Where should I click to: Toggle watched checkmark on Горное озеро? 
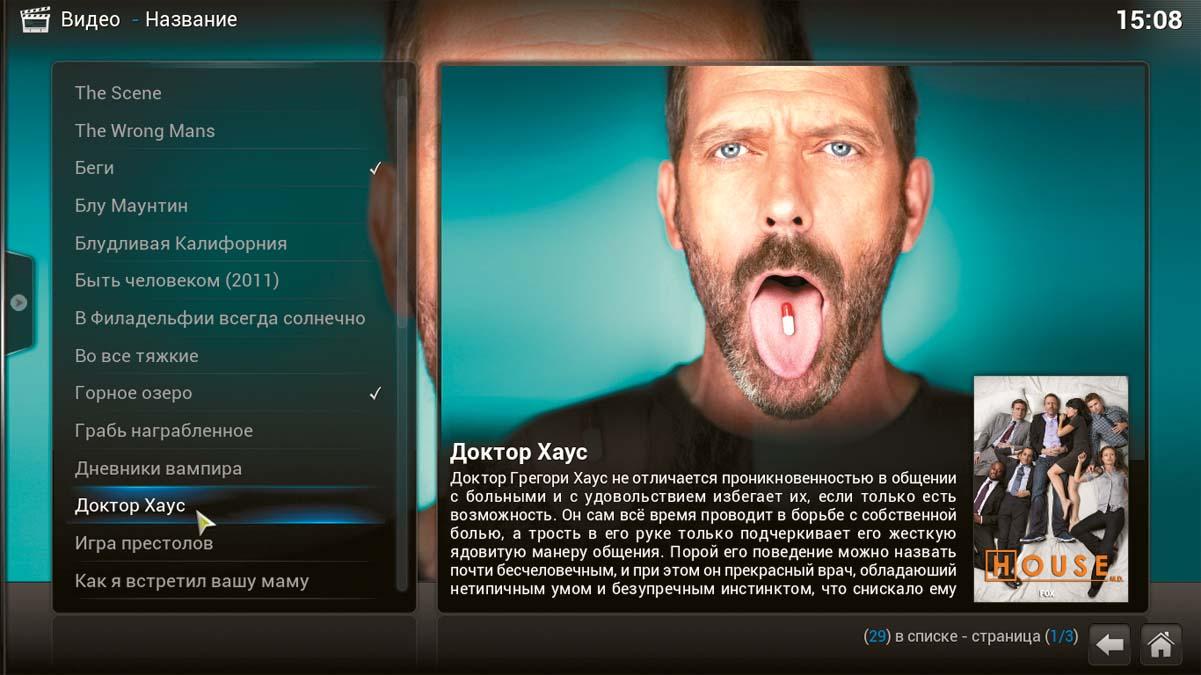tap(376, 393)
